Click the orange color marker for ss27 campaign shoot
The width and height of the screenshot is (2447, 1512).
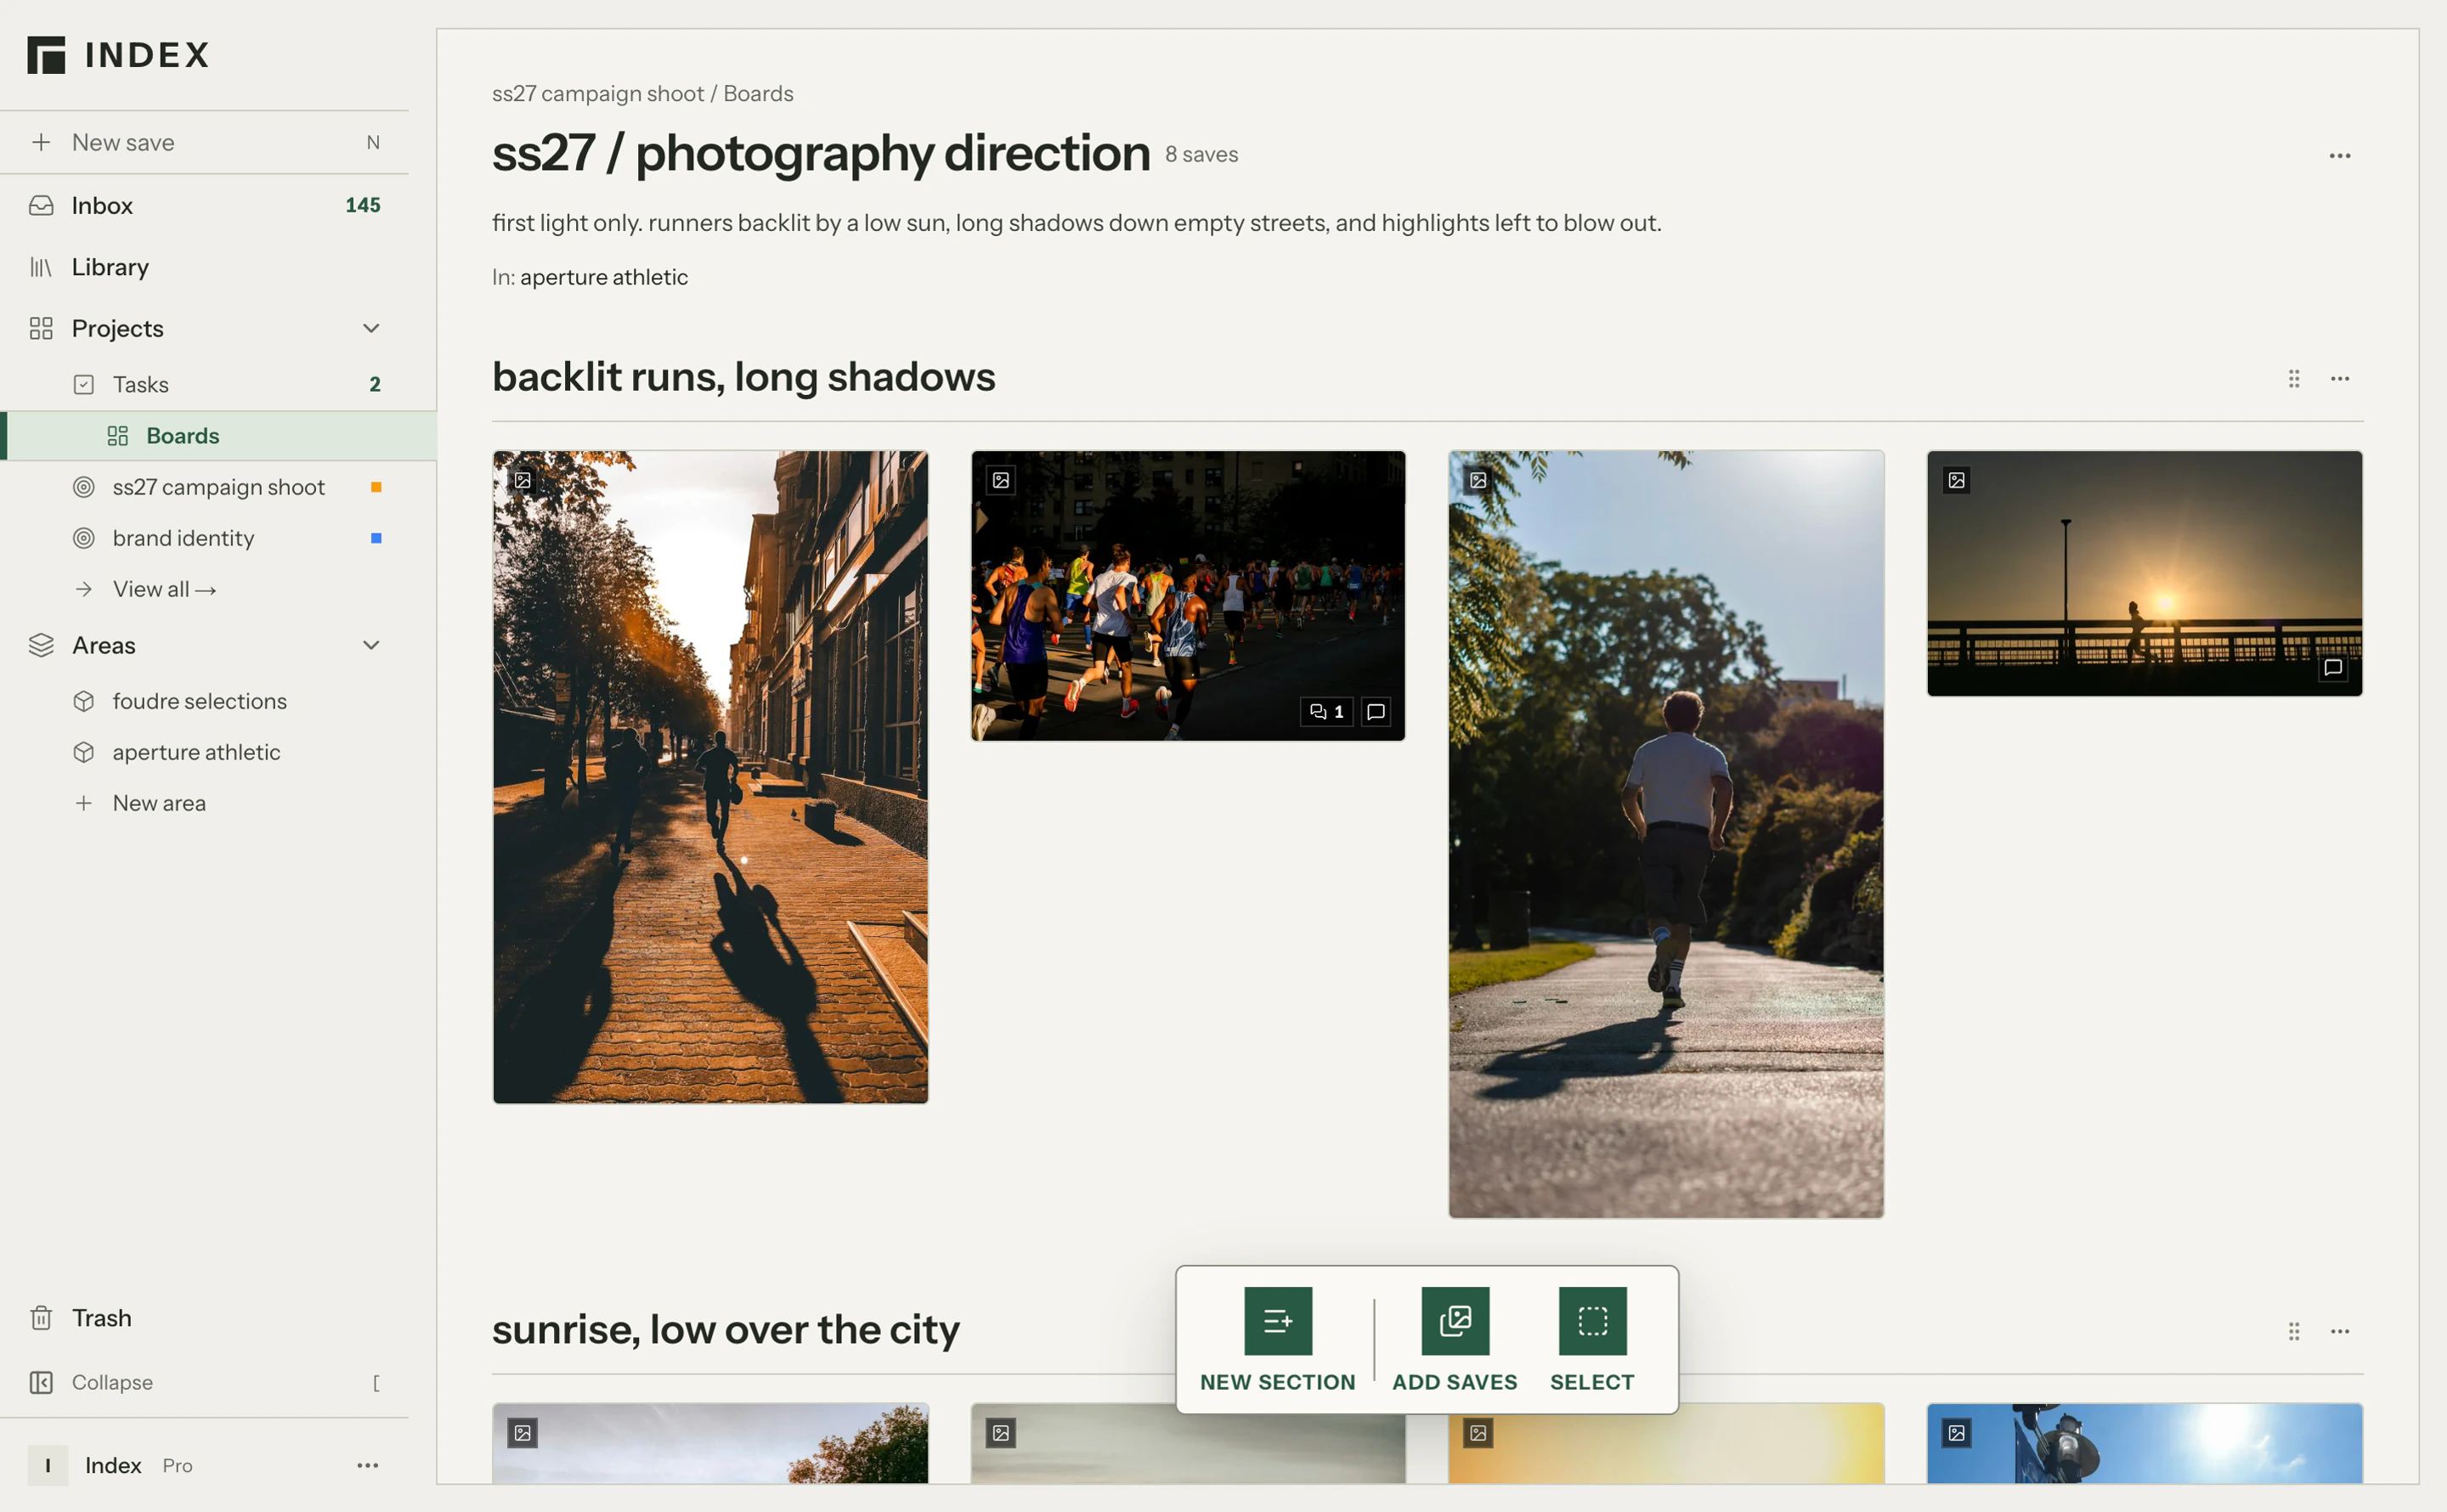(376, 487)
